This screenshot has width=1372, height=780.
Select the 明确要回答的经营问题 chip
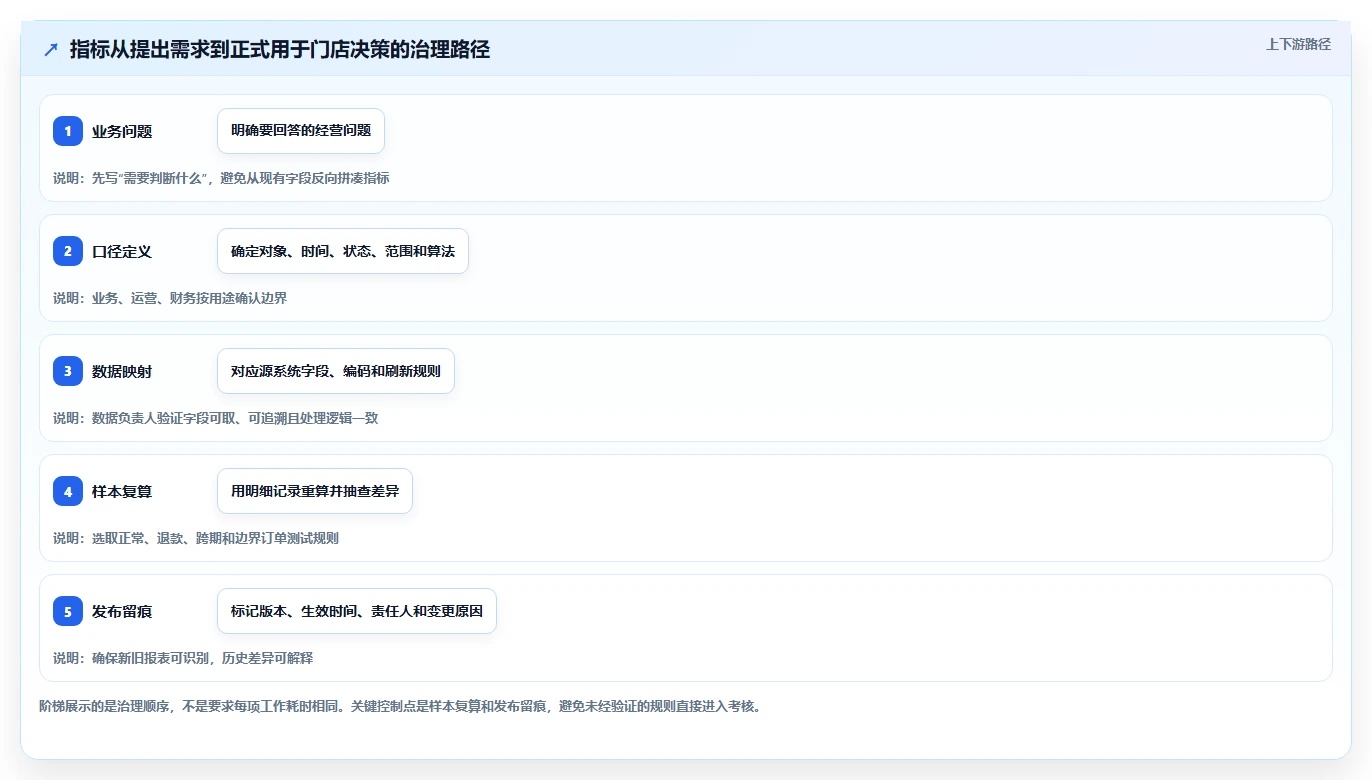coord(301,131)
